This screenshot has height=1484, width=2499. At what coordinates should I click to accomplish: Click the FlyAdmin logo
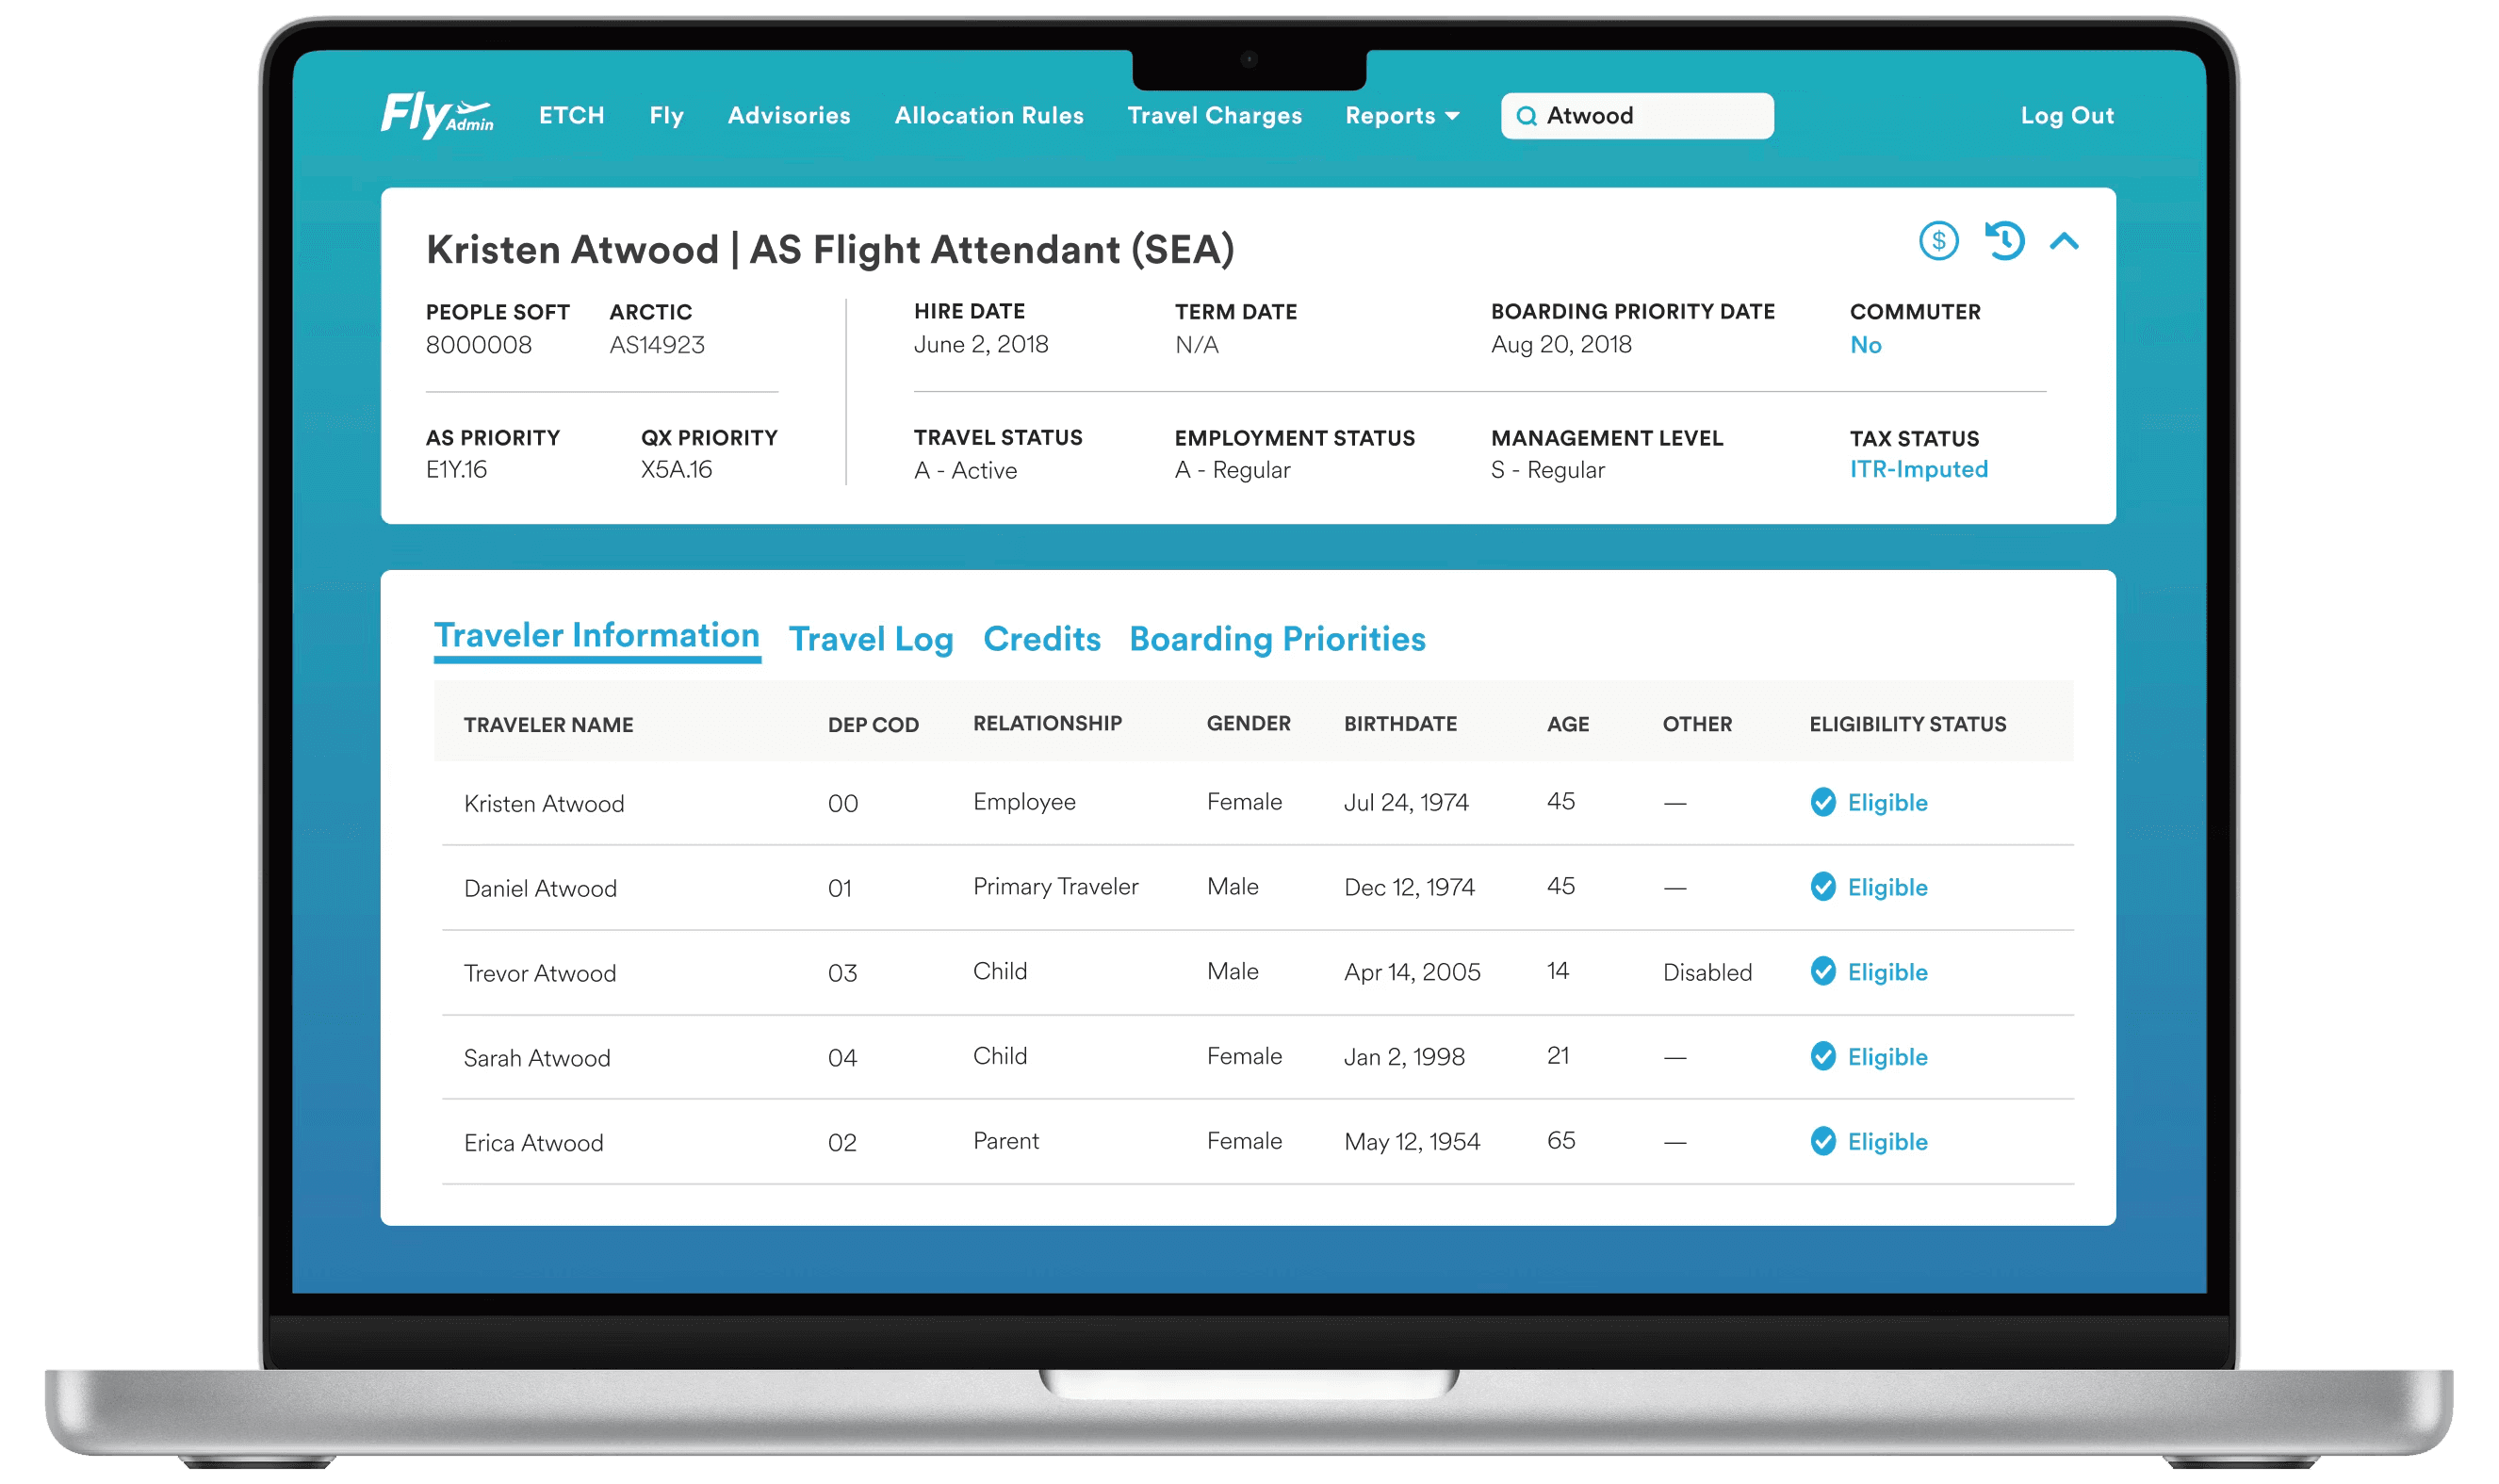[x=437, y=115]
